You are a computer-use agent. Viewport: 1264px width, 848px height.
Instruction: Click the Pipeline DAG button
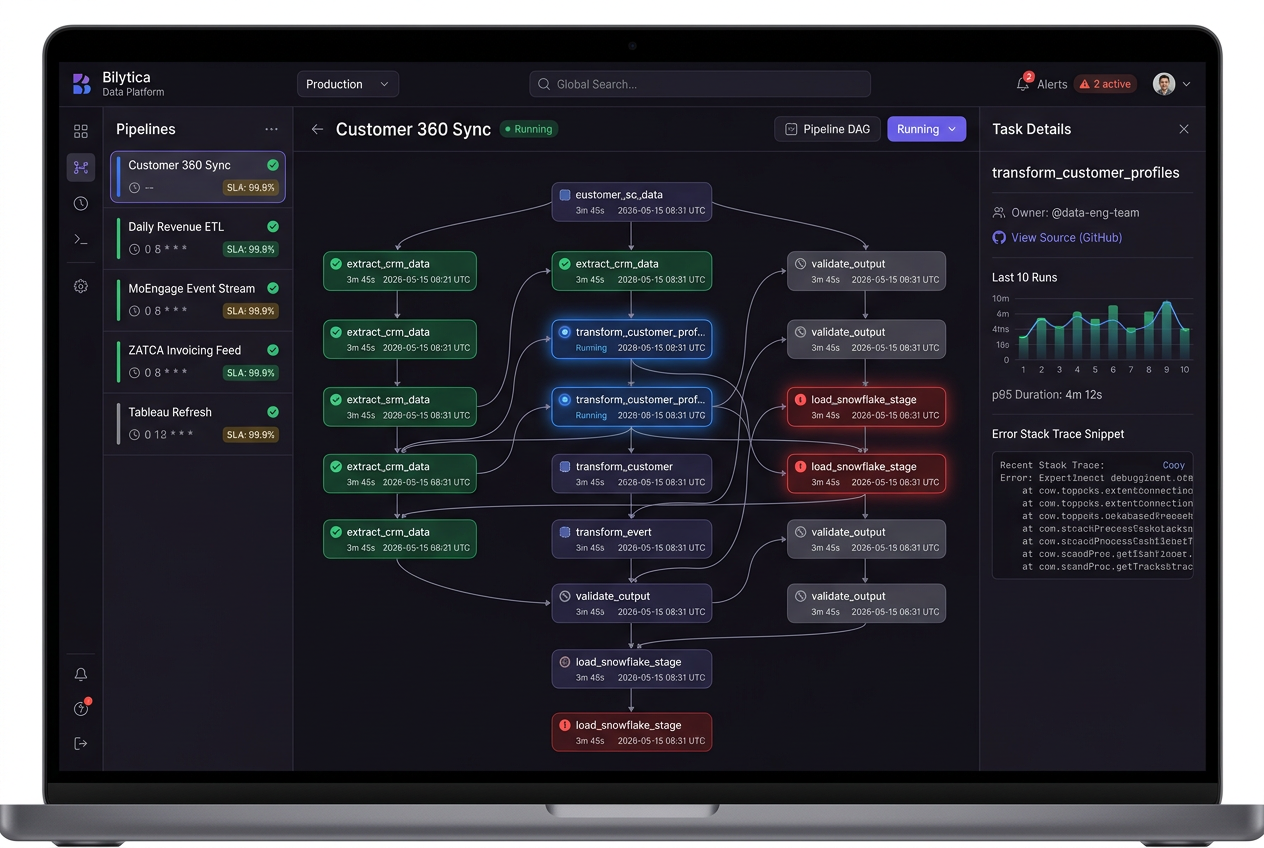click(x=827, y=129)
